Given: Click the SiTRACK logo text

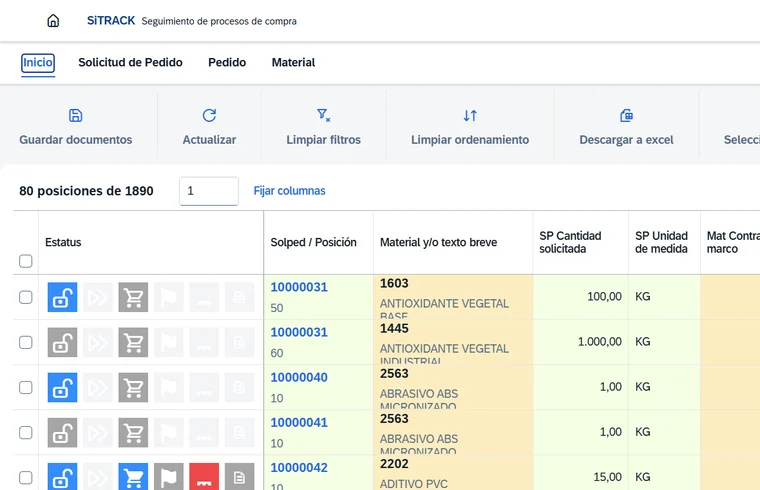Looking at the screenshot, I should (111, 20).
